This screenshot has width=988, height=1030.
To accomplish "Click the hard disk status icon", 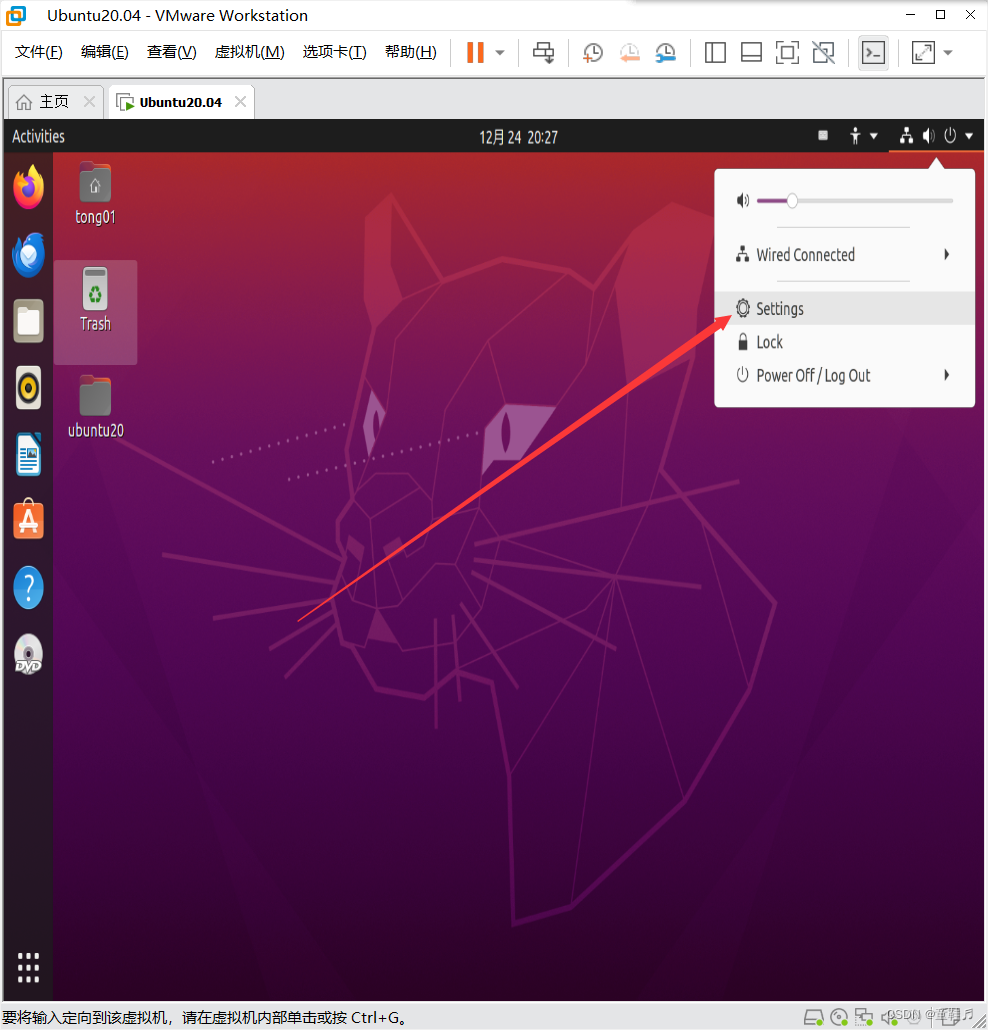I will click(x=814, y=1018).
